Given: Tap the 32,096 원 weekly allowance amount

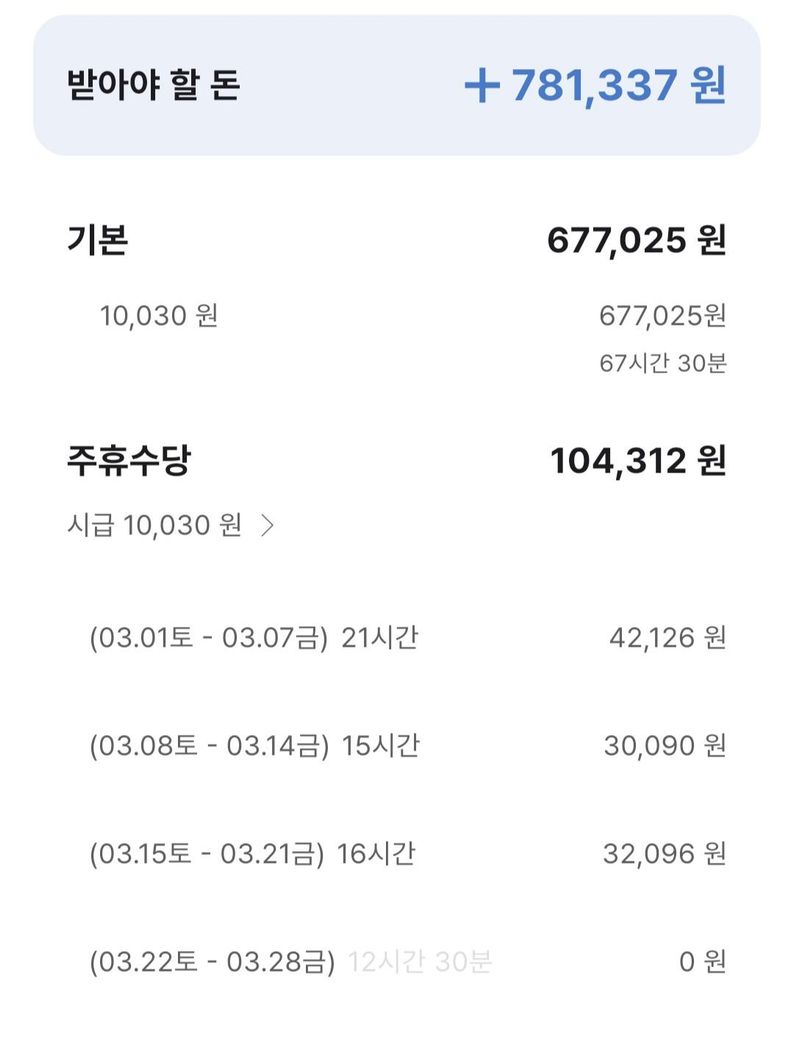Looking at the screenshot, I should click(x=664, y=854).
